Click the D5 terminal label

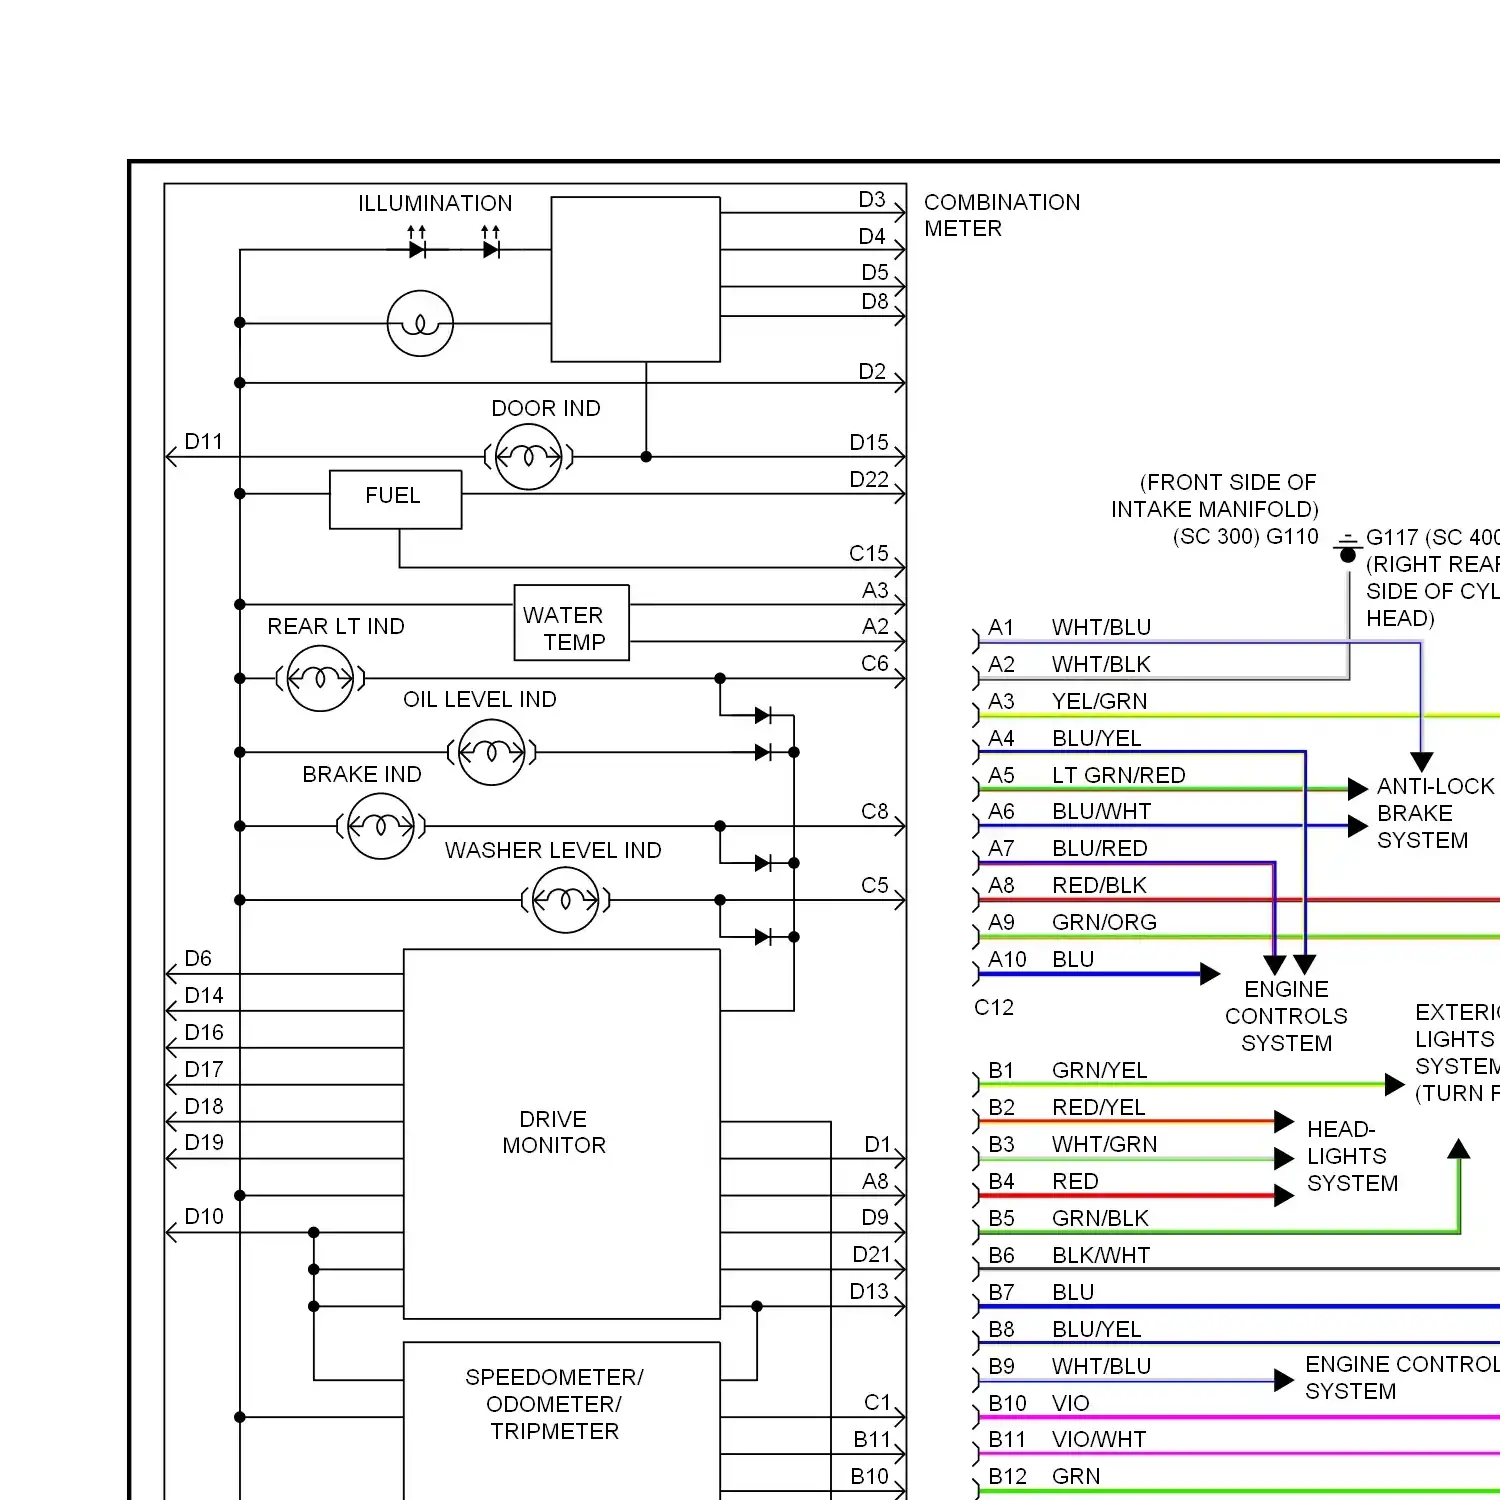coord(875,273)
